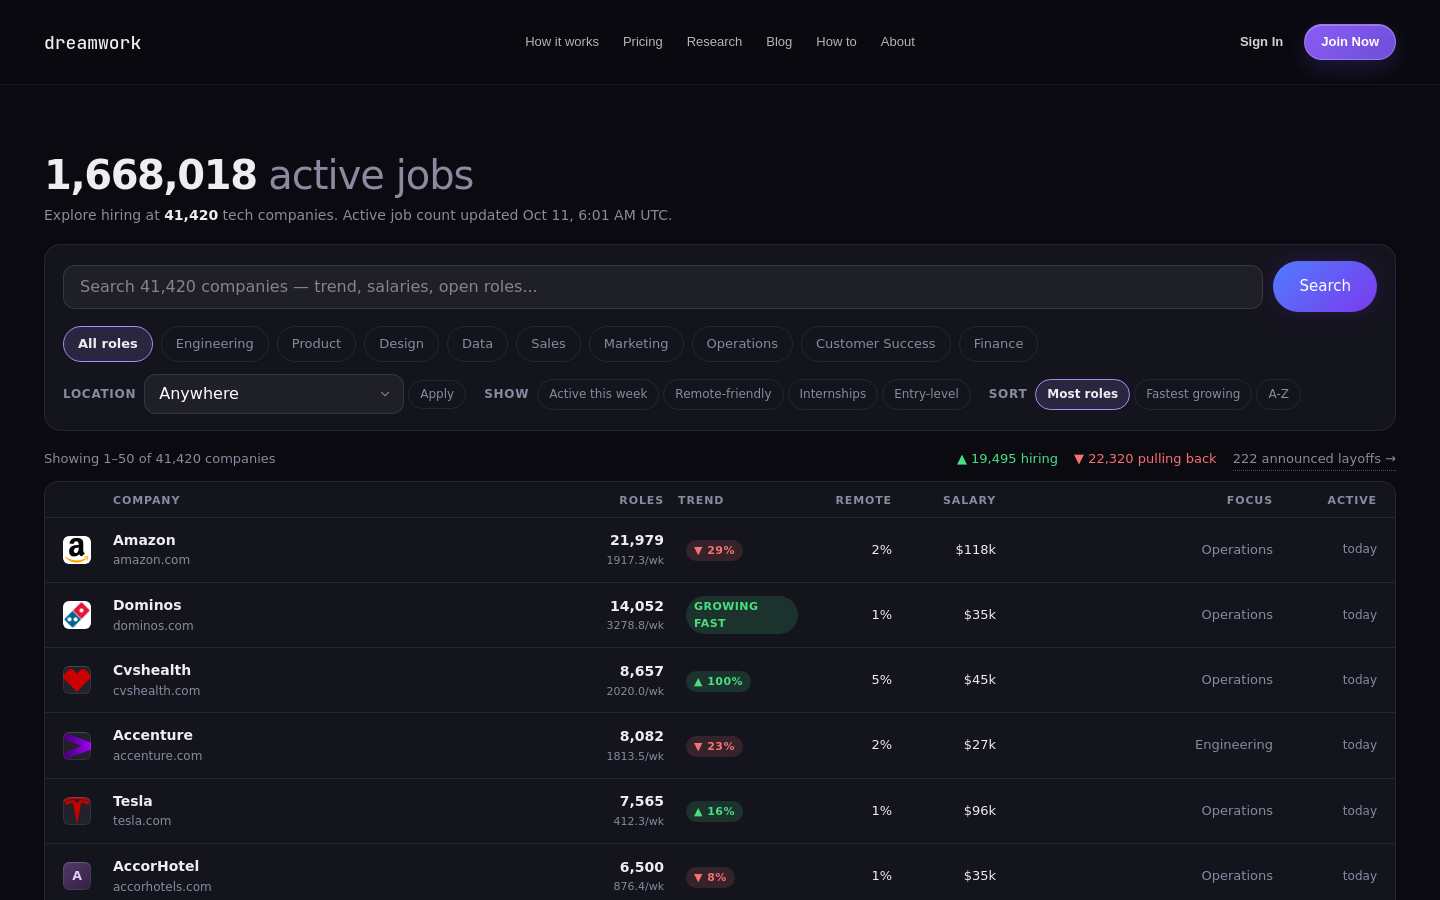1440x900 pixels.
Task: Filter by Operations roles
Action: pos(742,344)
